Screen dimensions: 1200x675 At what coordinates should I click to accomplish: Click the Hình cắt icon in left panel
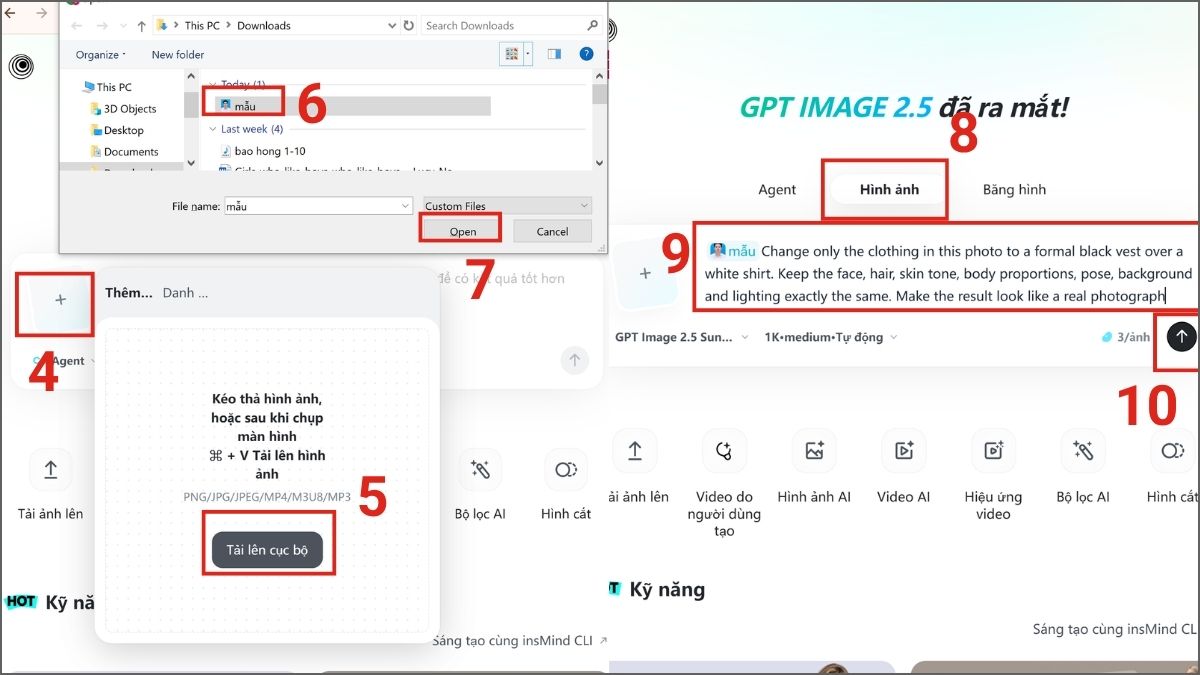[x=566, y=469]
